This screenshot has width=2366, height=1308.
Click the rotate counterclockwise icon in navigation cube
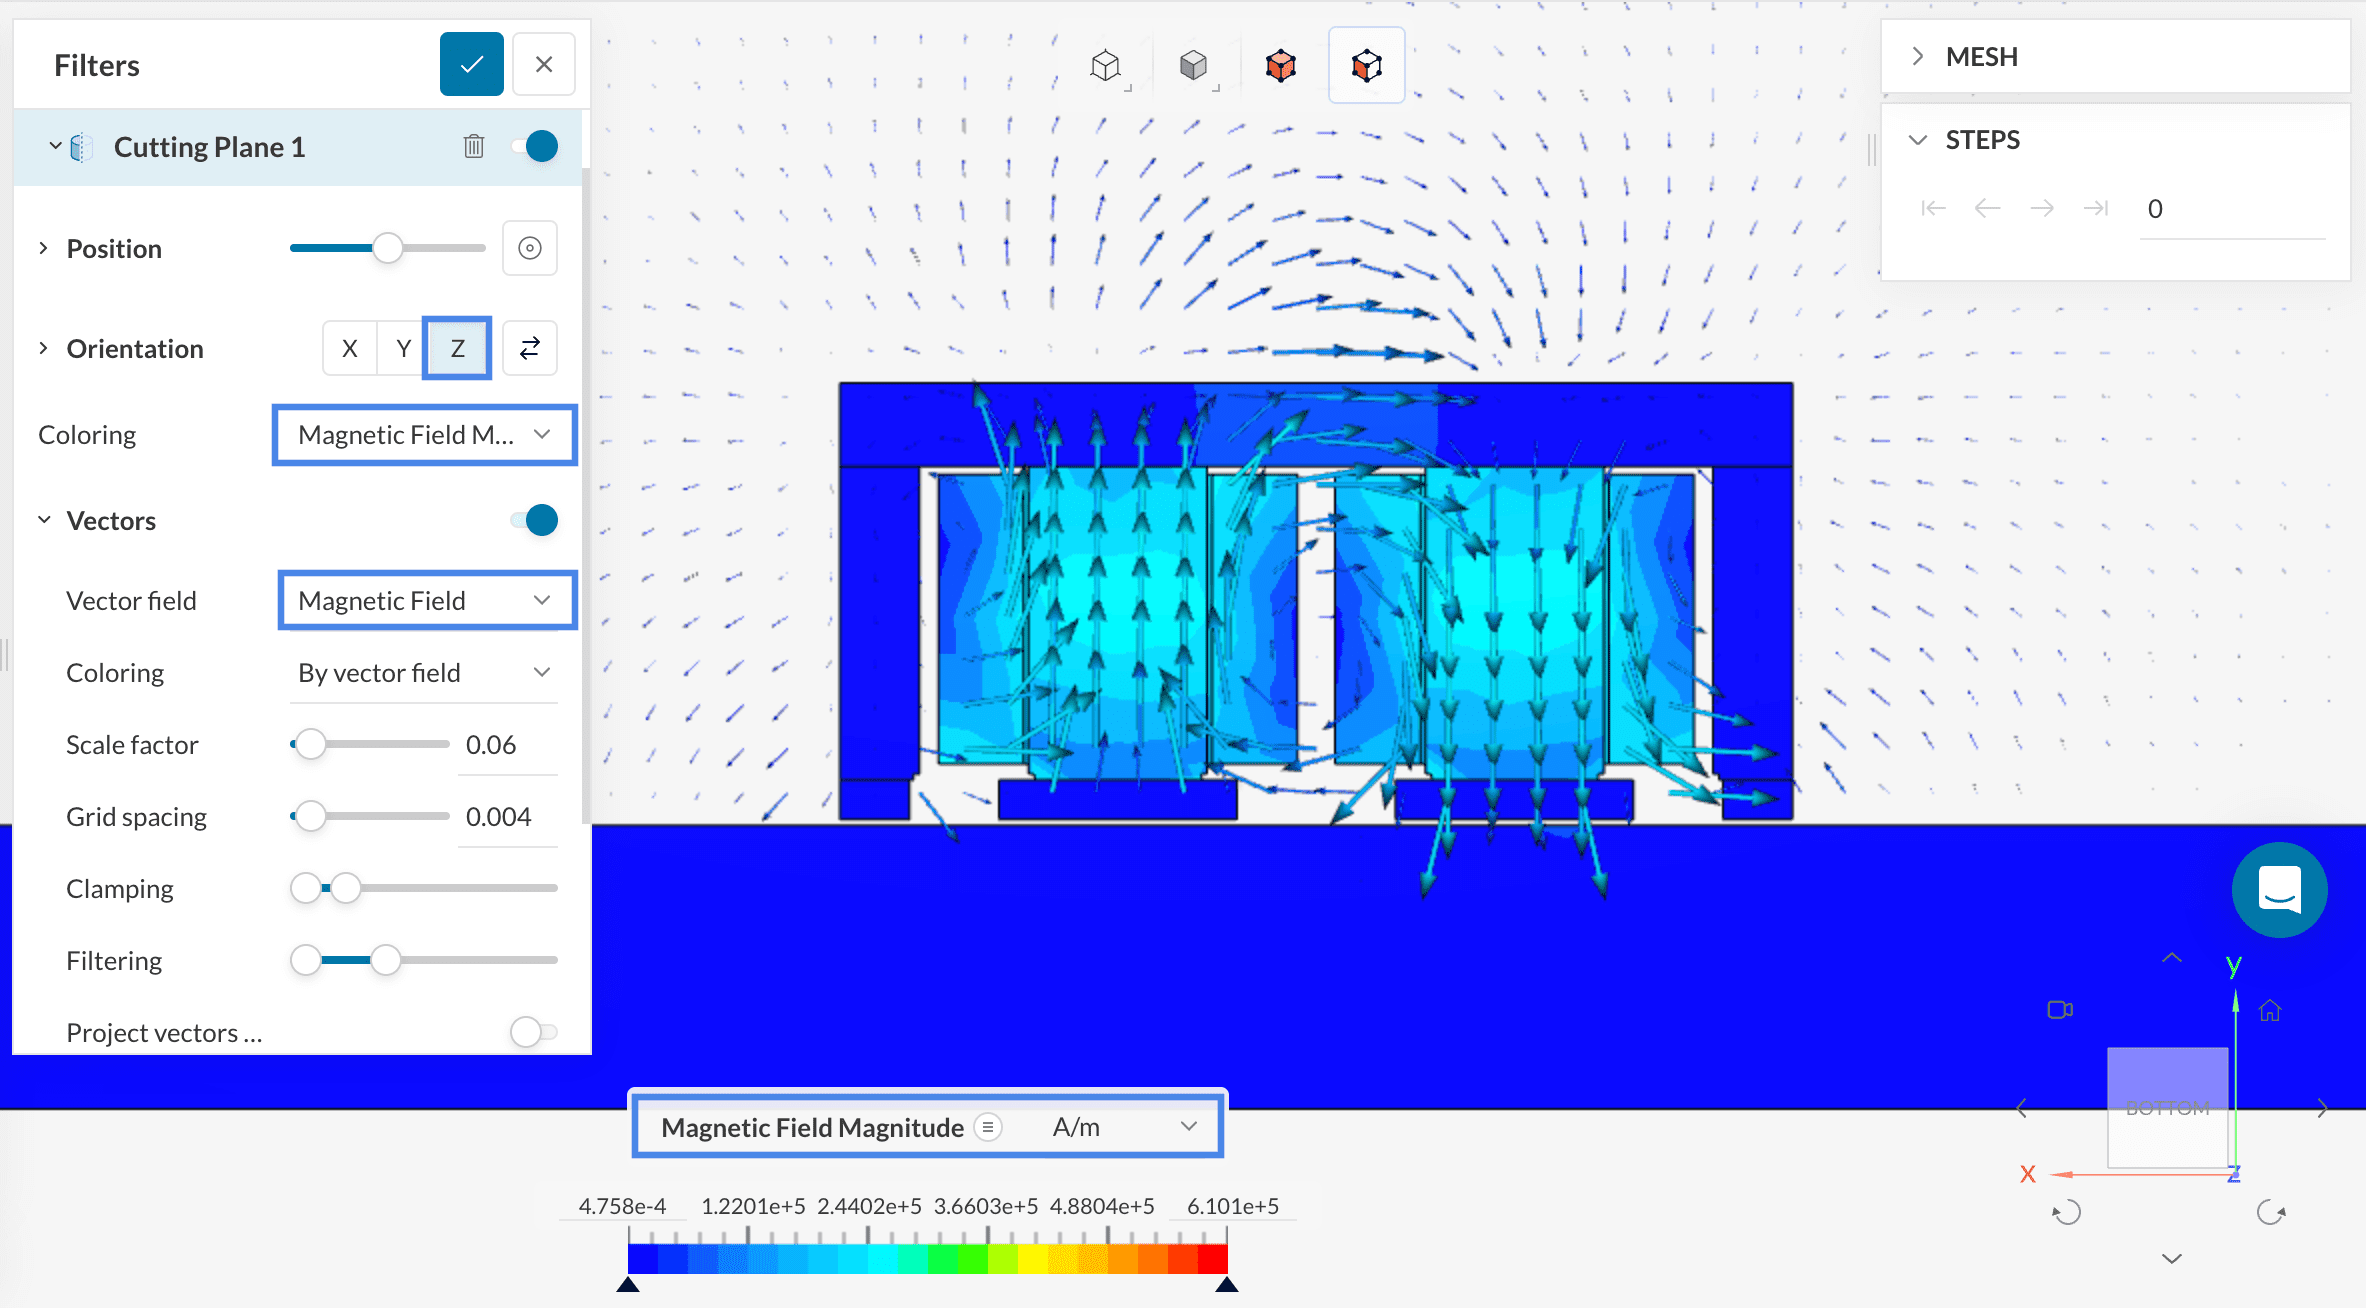pyautogui.click(x=2068, y=1213)
